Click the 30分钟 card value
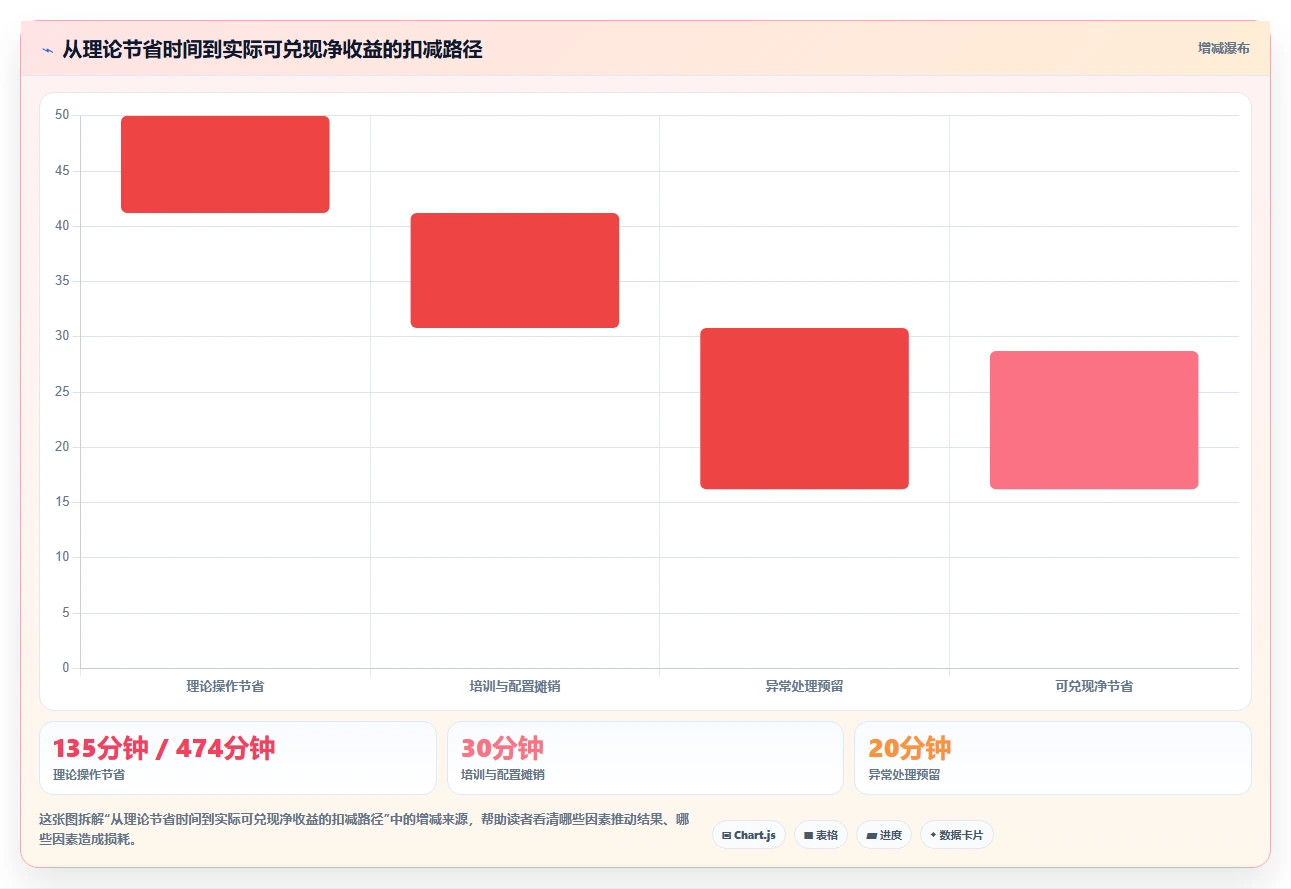 click(502, 748)
